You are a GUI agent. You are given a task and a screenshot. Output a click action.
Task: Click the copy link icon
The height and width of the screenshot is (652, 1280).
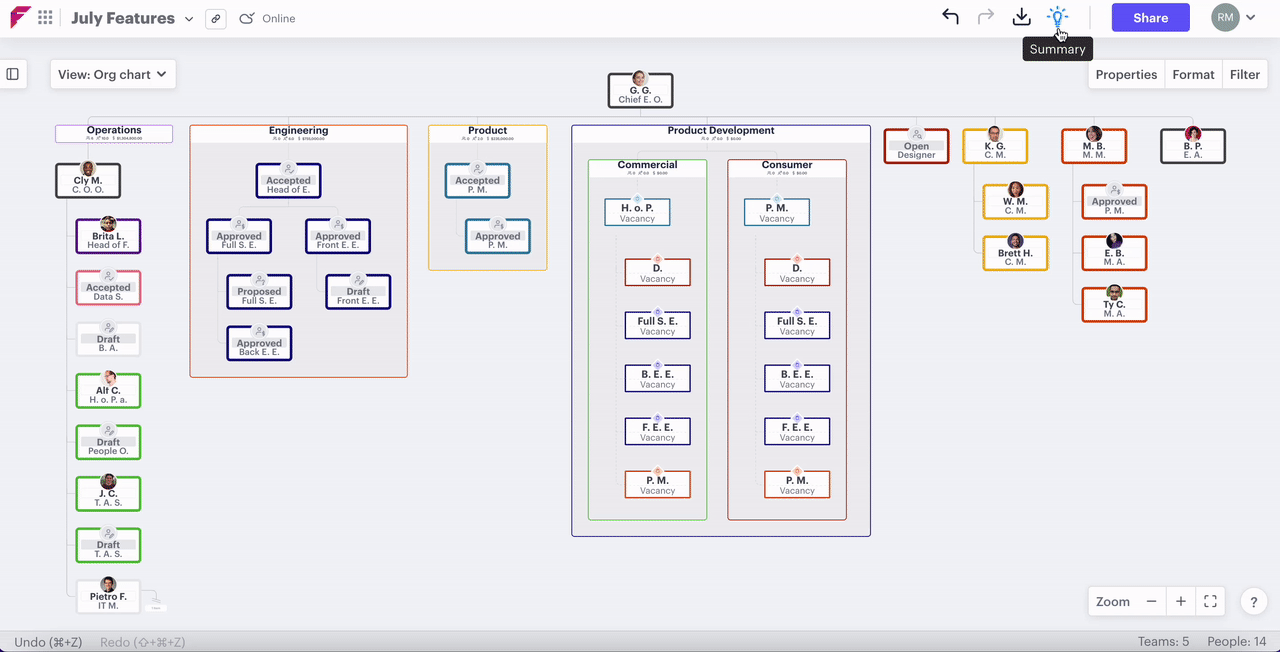click(x=215, y=19)
